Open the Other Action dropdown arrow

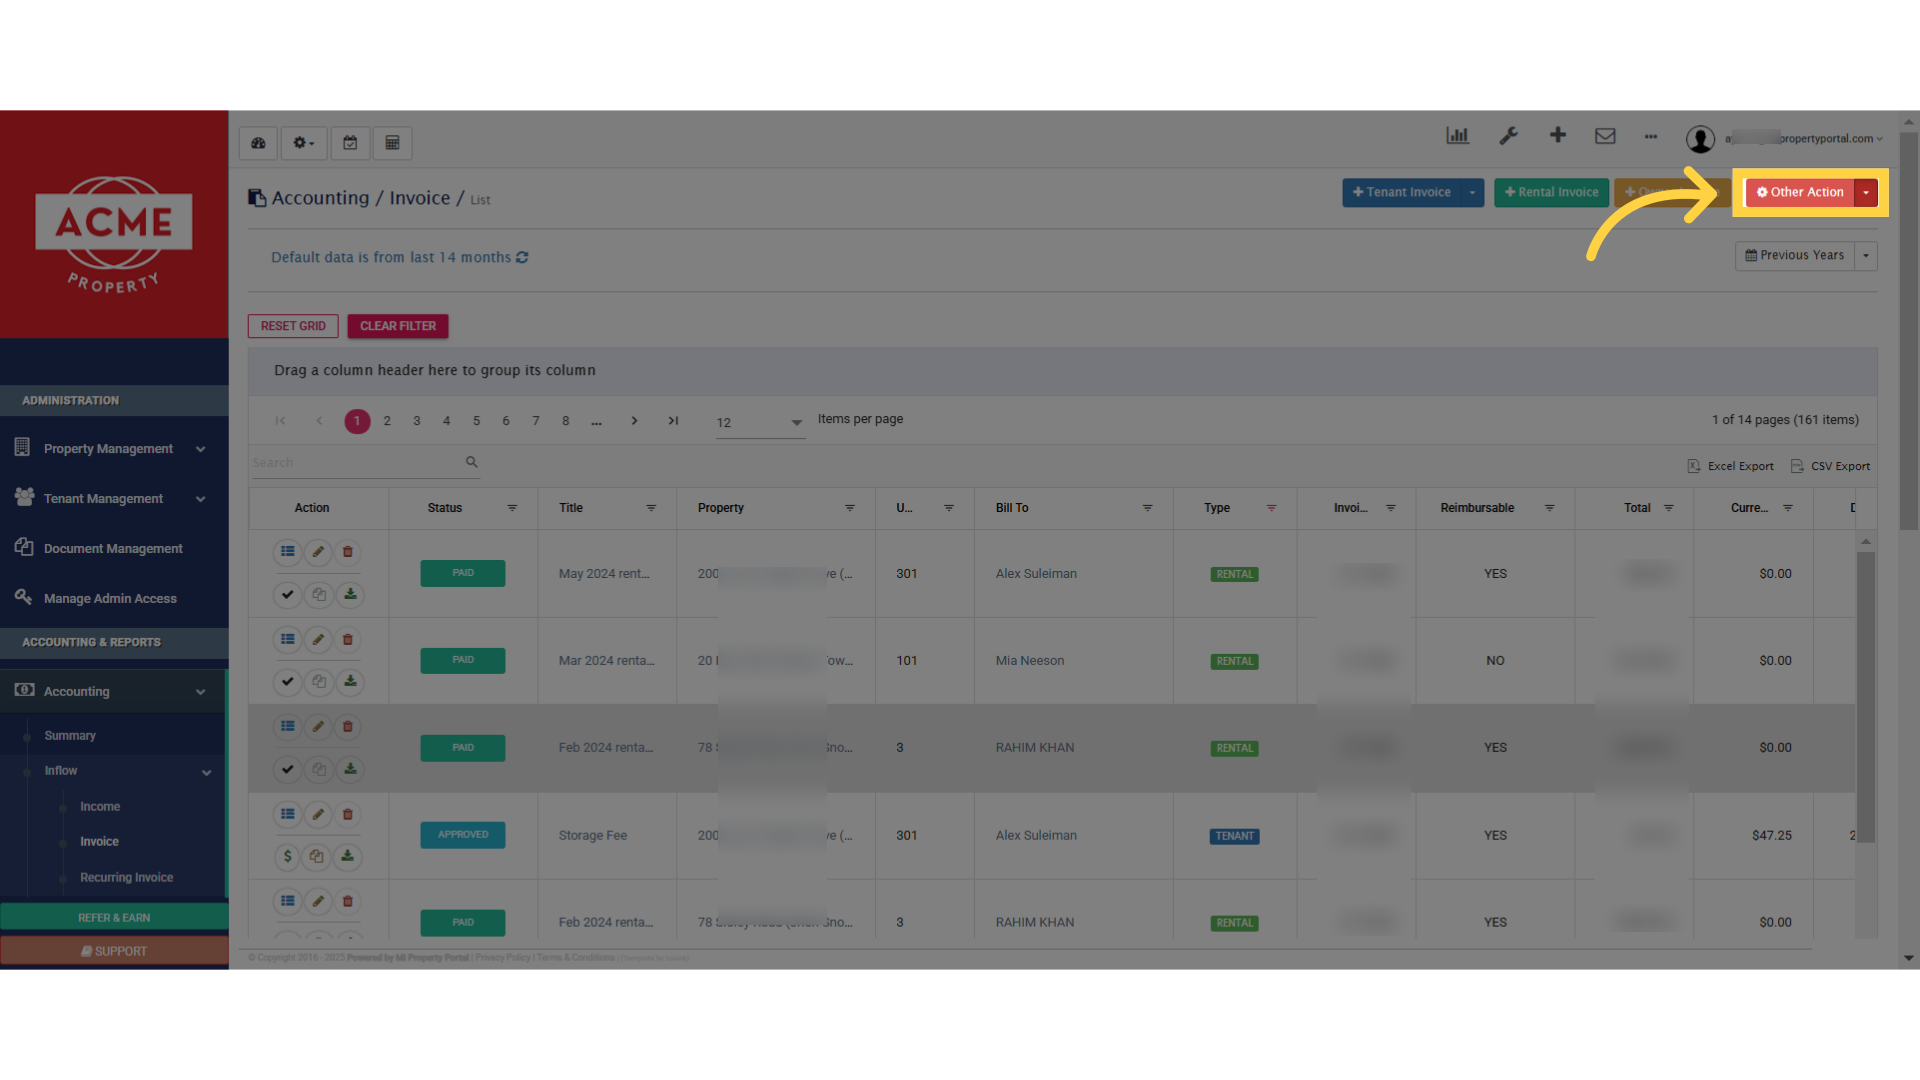(1866, 192)
